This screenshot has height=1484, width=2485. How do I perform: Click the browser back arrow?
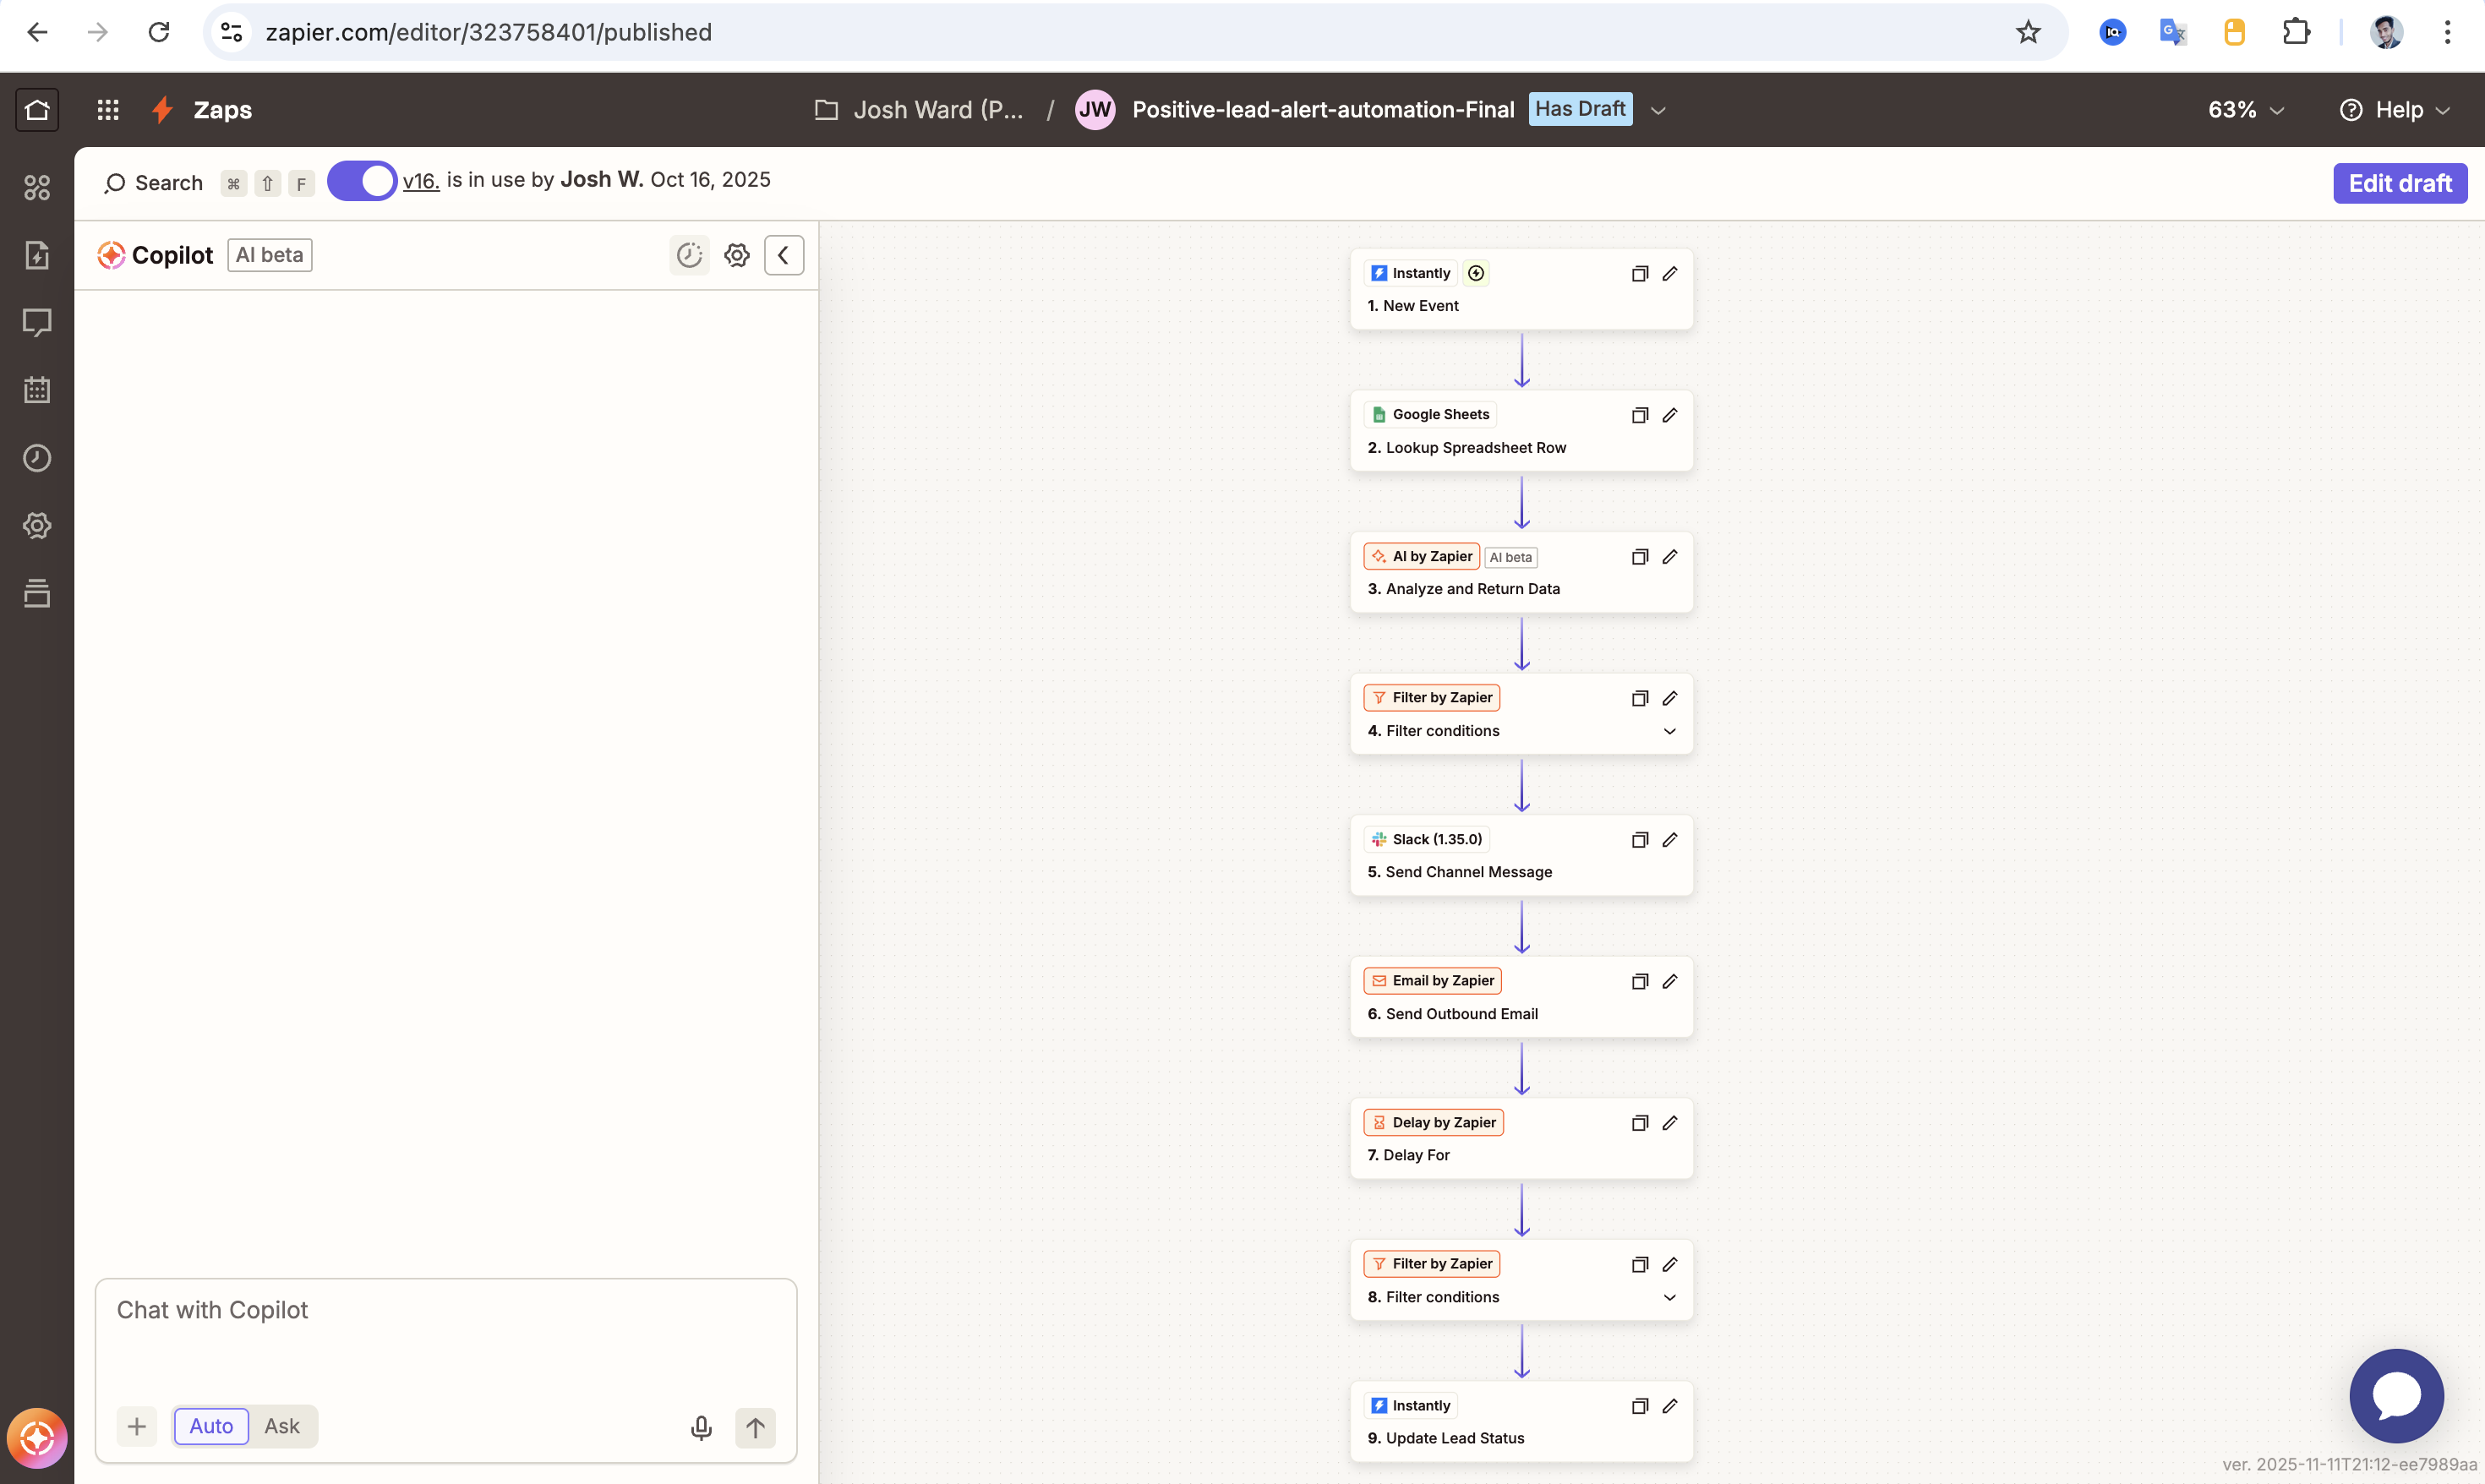37,32
